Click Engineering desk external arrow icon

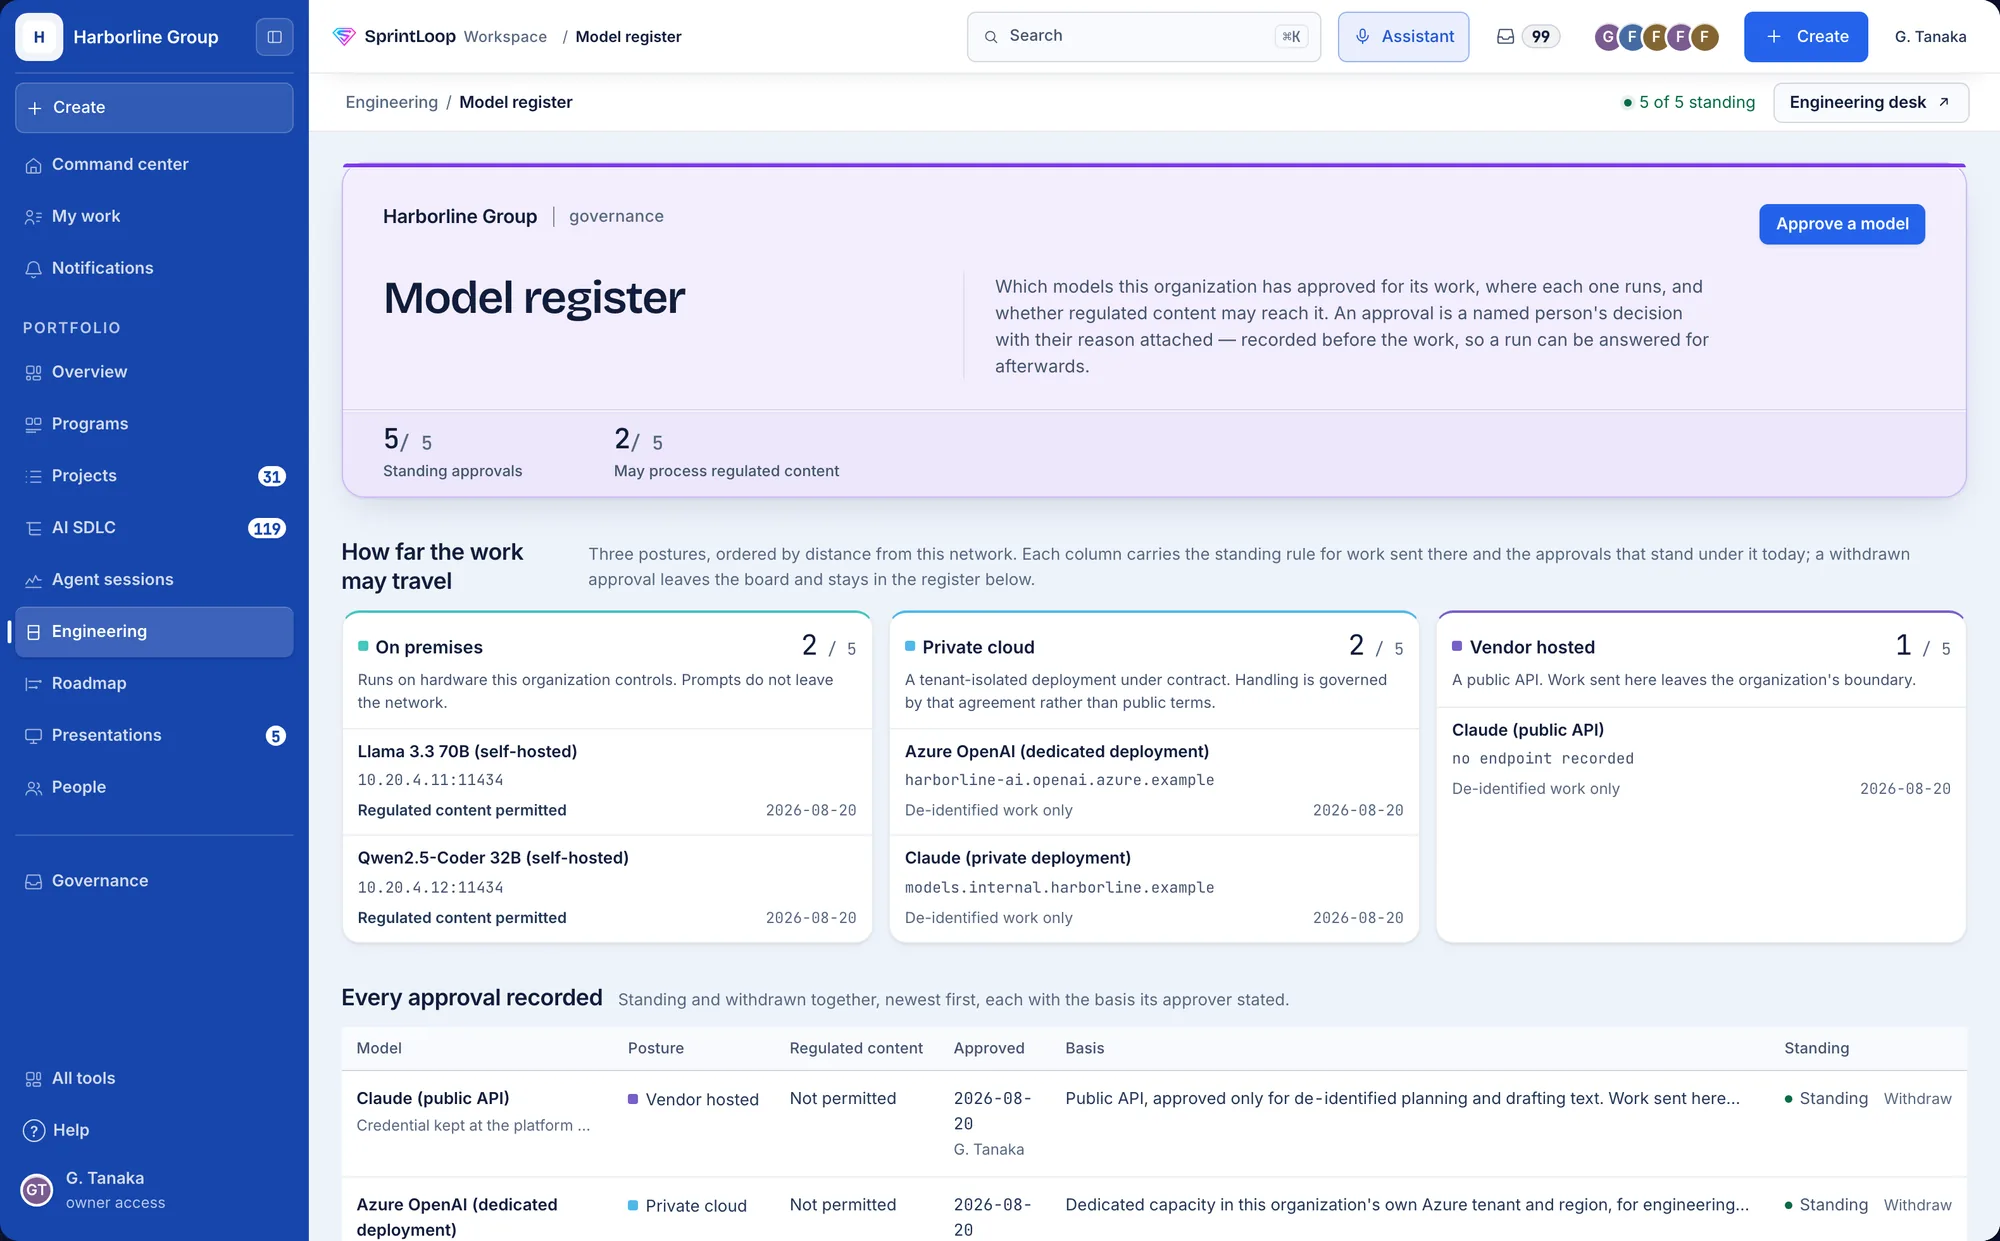coord(1943,102)
